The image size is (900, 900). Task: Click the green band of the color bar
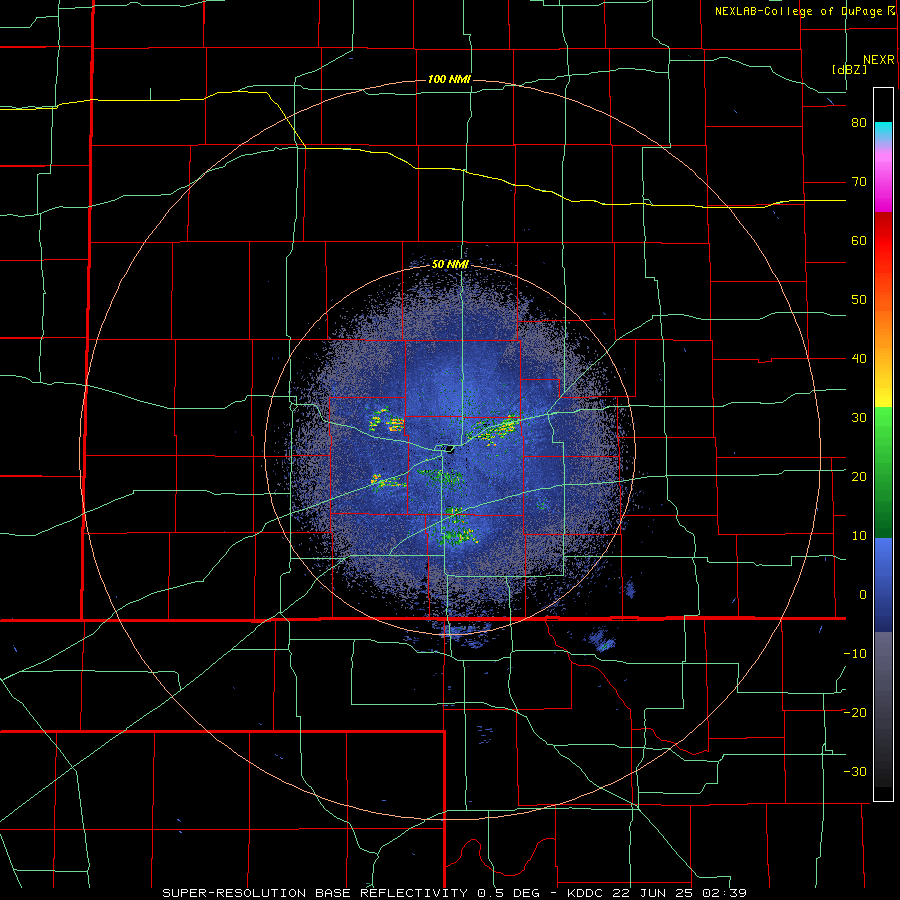pos(883,471)
